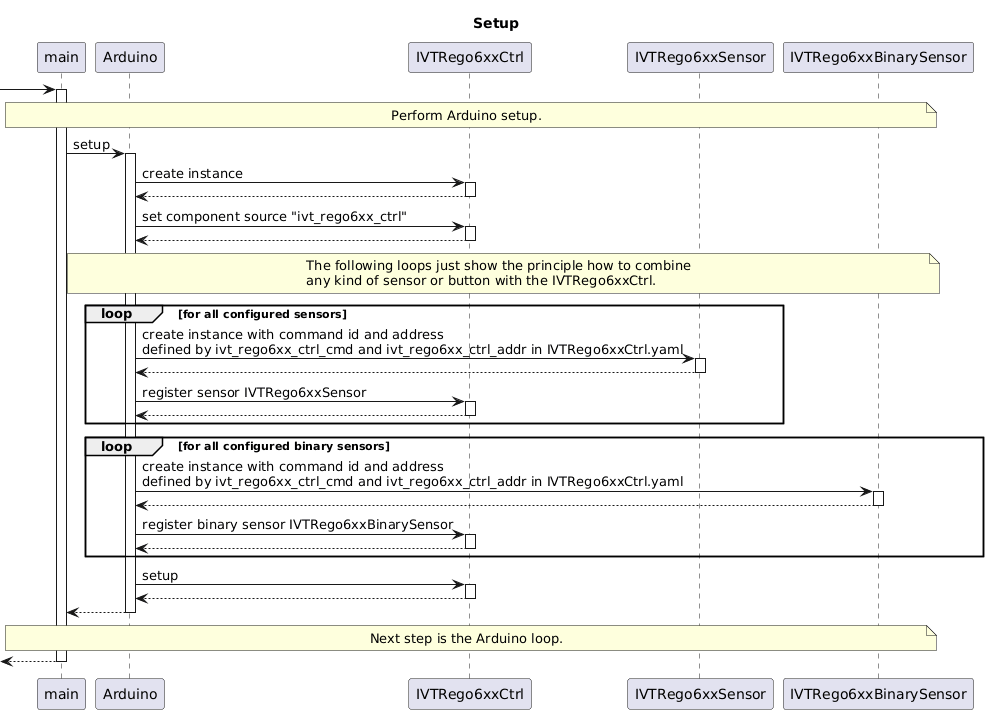Click loop label for configured sensors frame
The width and height of the screenshot is (998, 716).
[123, 314]
